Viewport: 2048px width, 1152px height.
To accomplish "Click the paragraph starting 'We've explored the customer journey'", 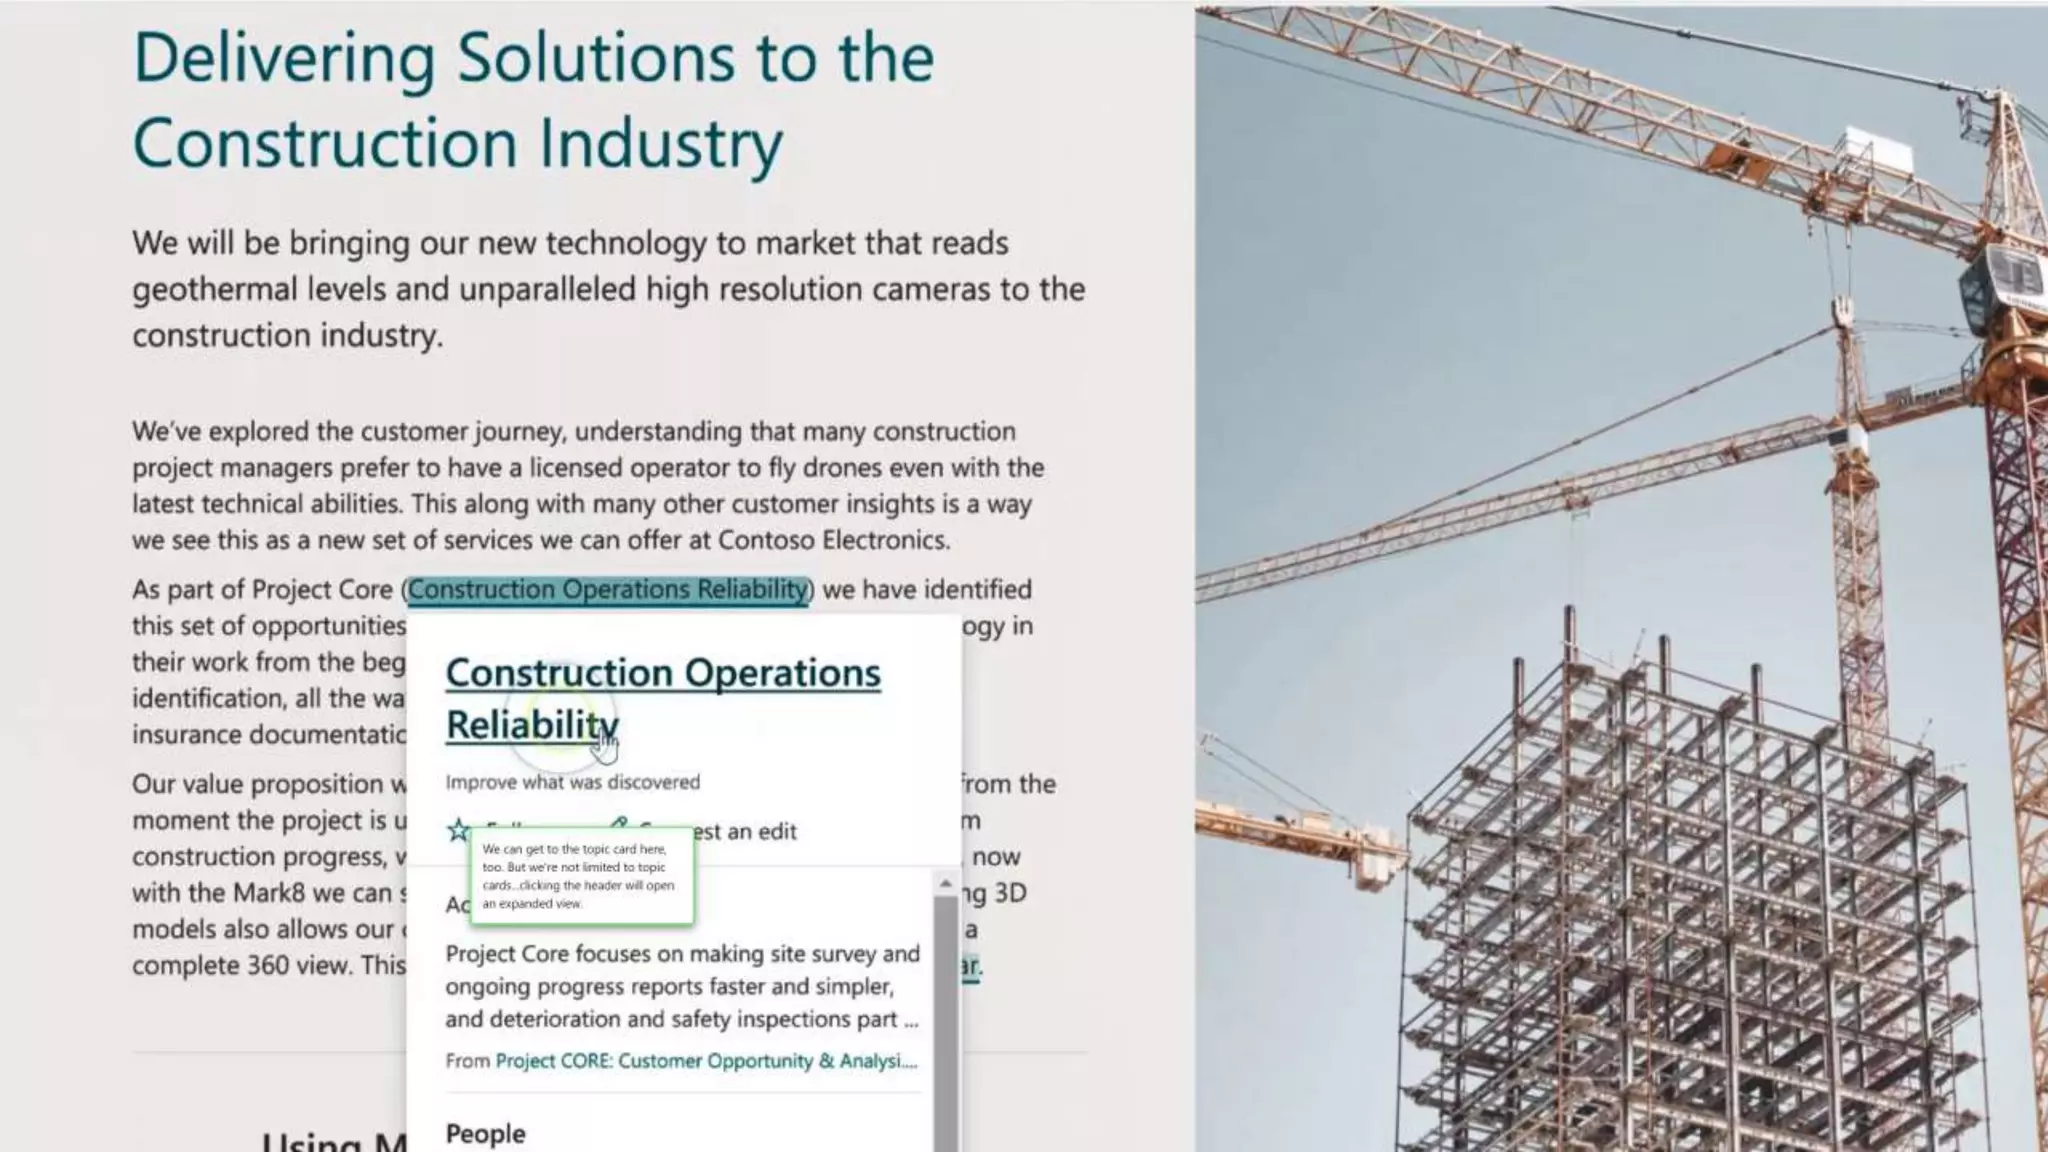I will (588, 486).
